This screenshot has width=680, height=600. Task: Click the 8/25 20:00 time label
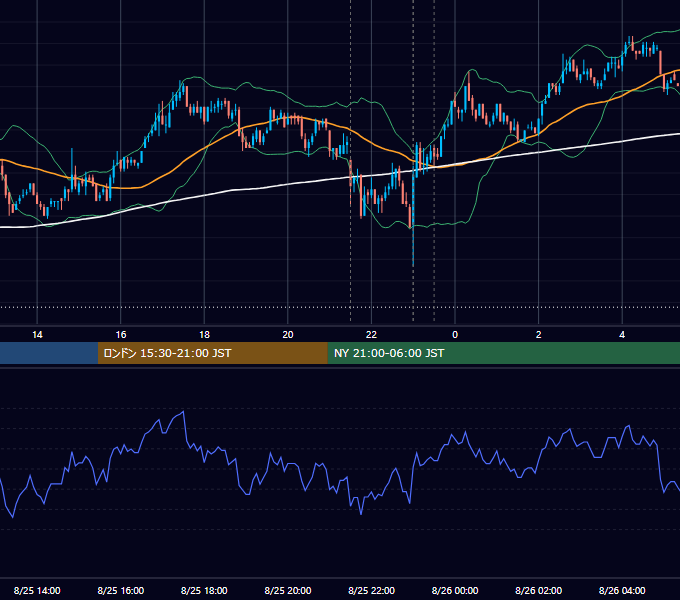288,590
